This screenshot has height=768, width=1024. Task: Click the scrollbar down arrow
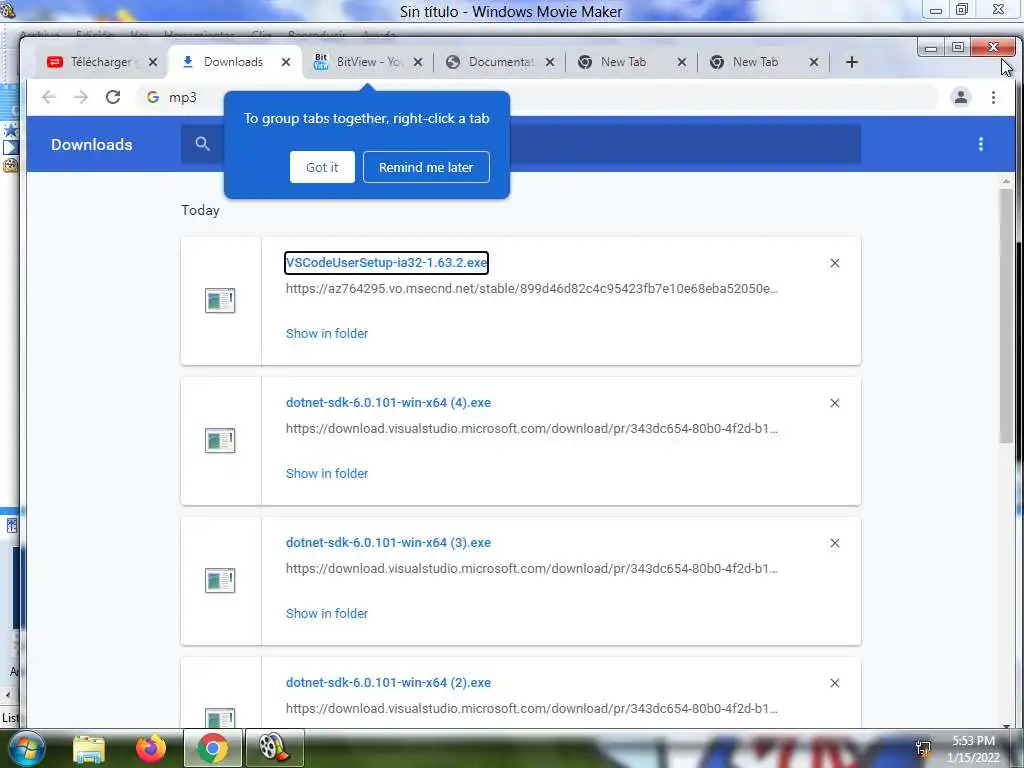[x=1006, y=724]
